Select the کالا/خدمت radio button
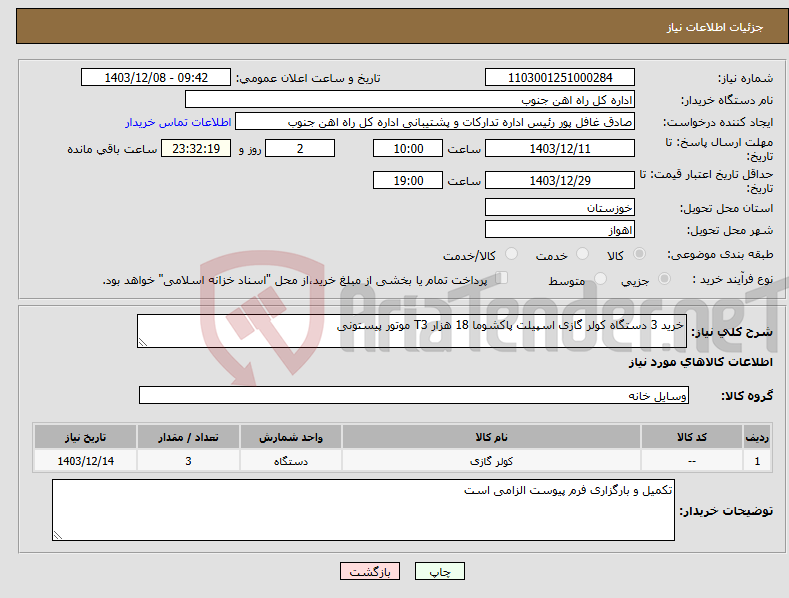789x598 pixels. pyautogui.click(x=511, y=254)
